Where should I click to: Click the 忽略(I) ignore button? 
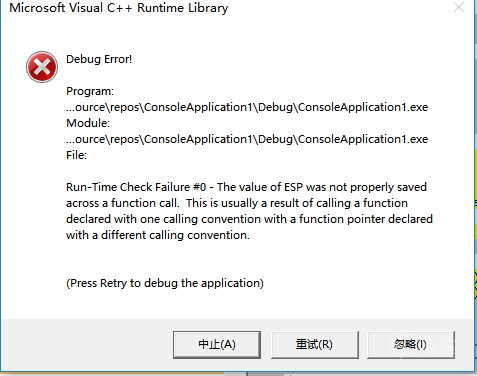pyautogui.click(x=411, y=345)
